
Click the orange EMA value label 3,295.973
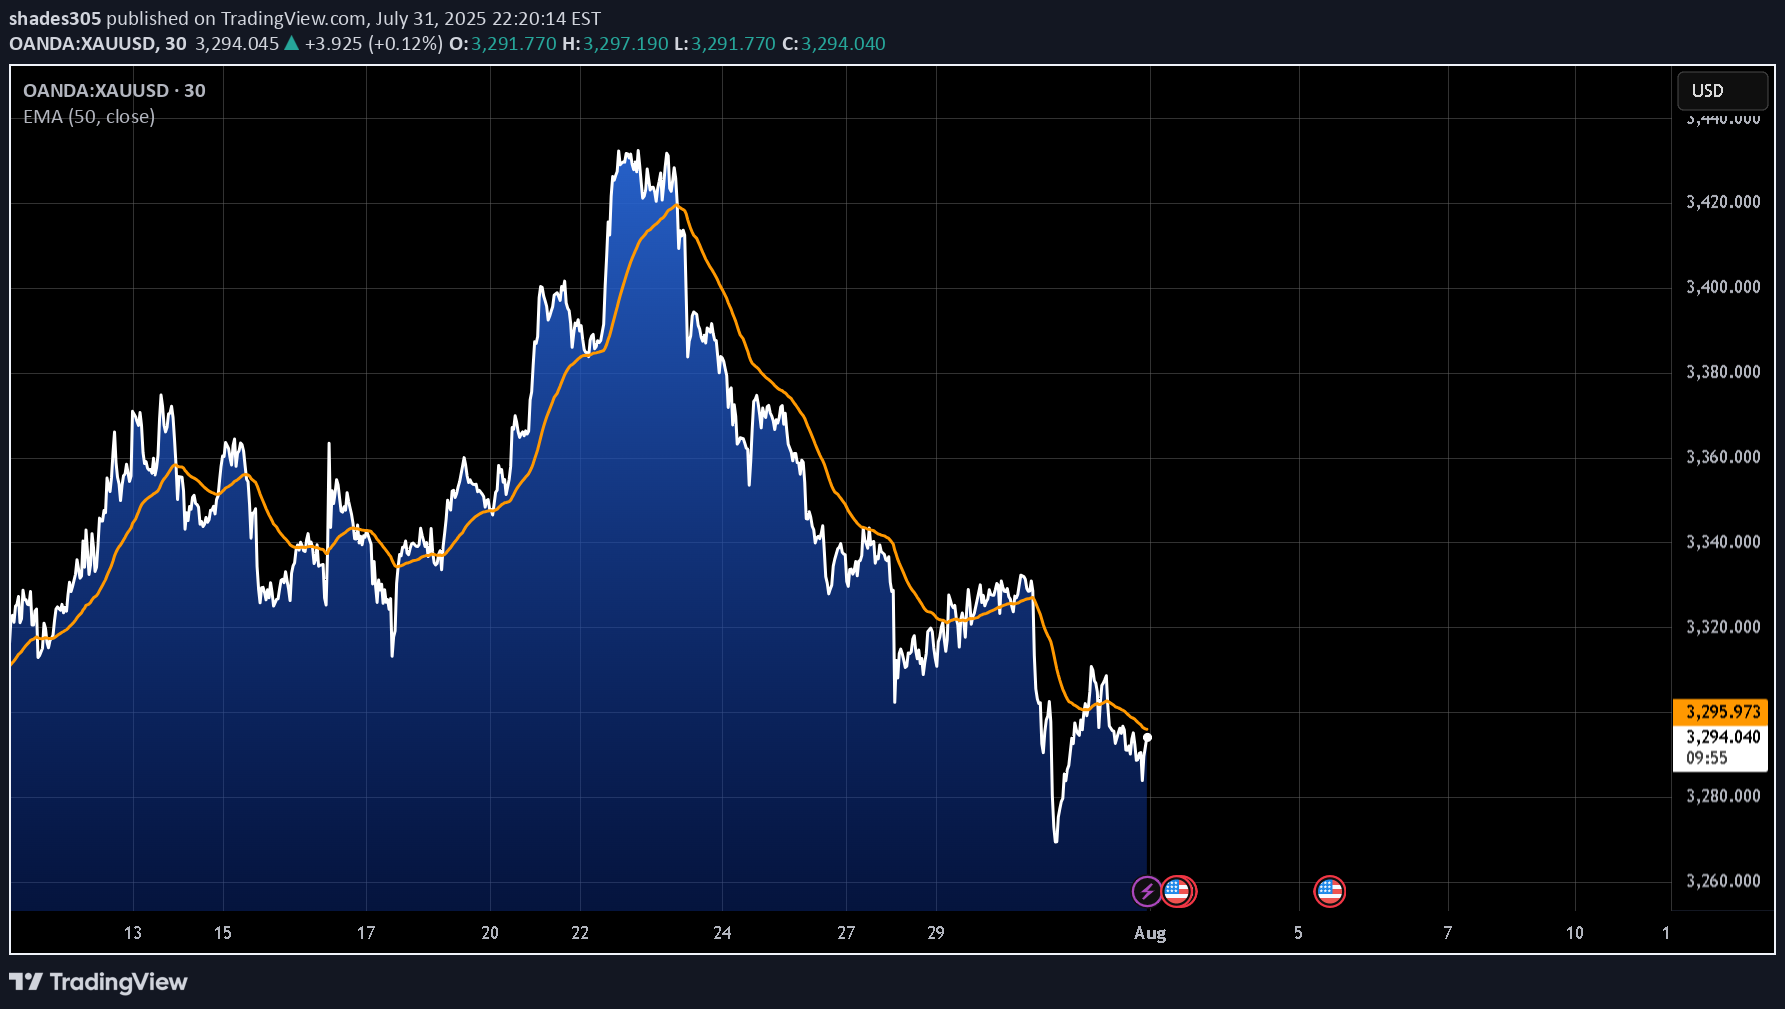coord(1721,712)
